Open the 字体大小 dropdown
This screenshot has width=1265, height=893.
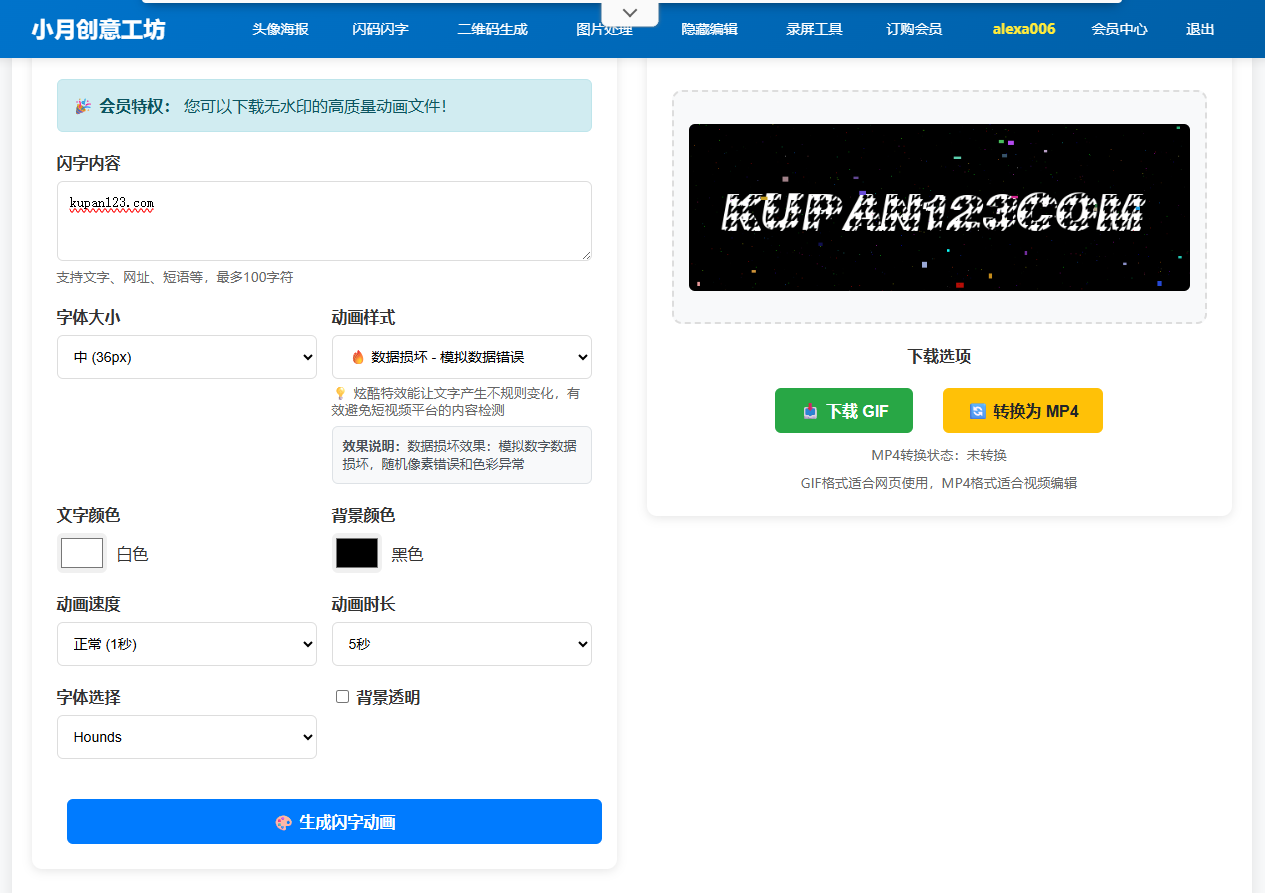[186, 356]
